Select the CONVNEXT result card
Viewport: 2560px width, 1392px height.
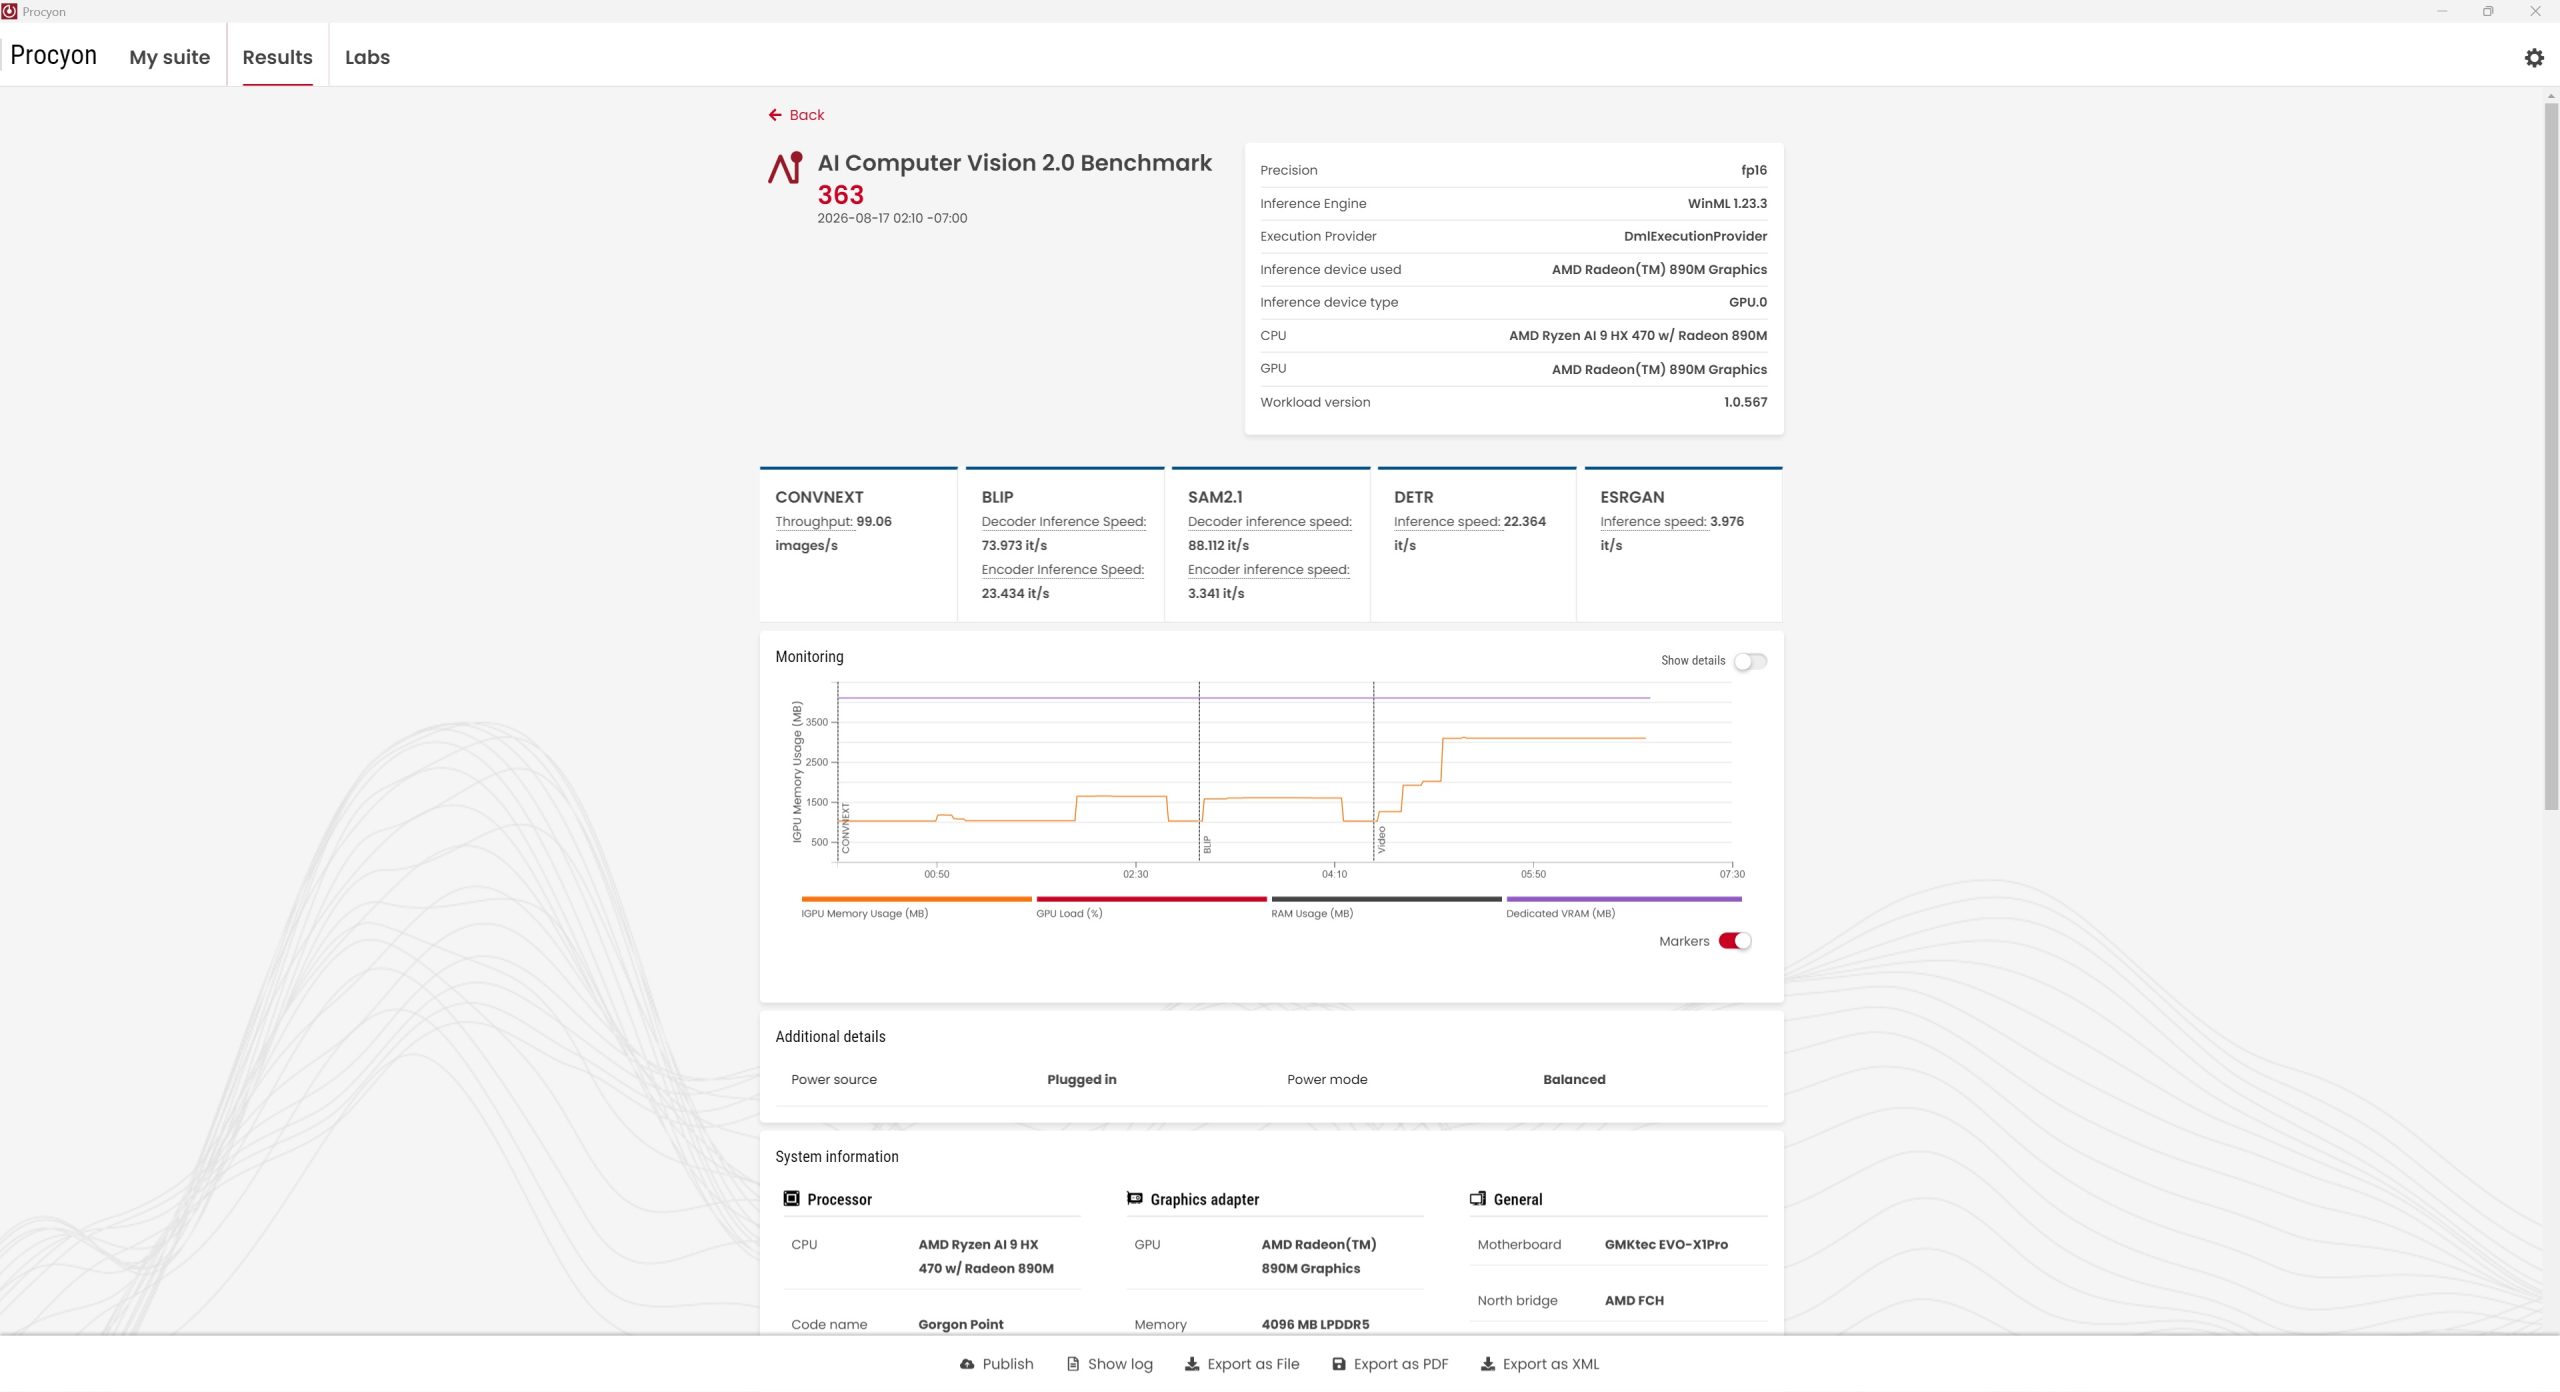click(858, 544)
